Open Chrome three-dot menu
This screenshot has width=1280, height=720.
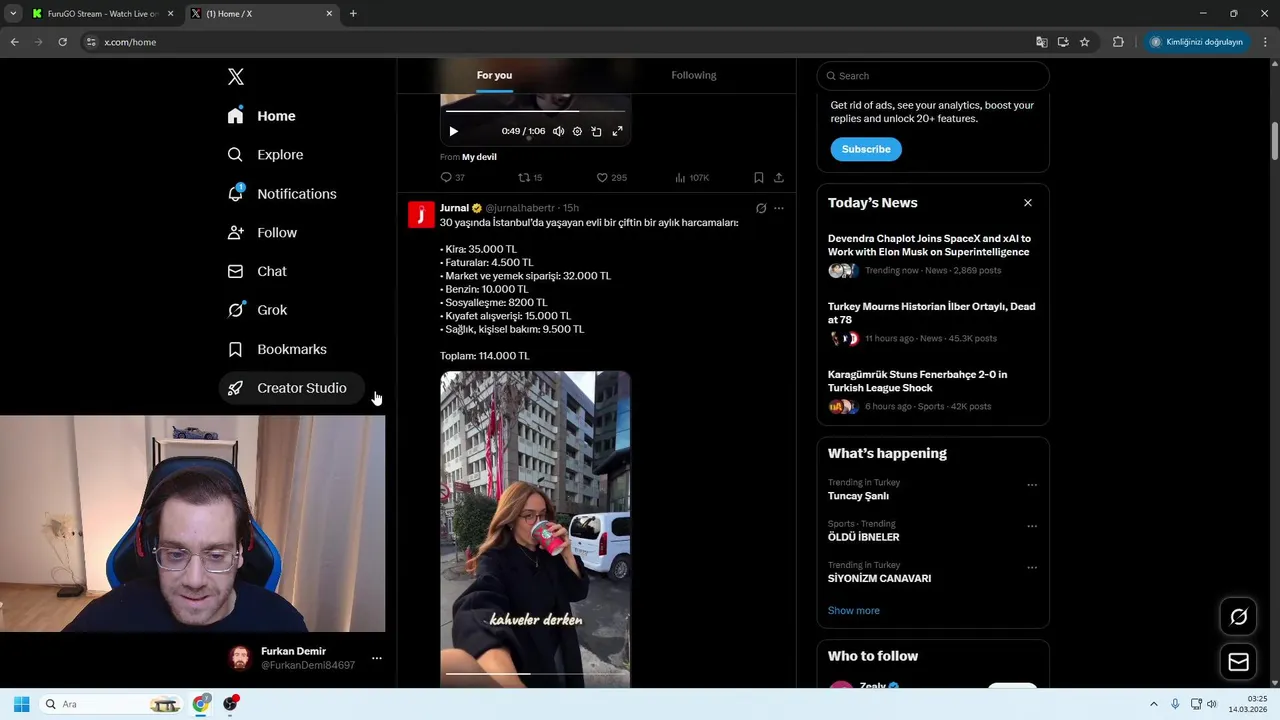coord(1266,42)
